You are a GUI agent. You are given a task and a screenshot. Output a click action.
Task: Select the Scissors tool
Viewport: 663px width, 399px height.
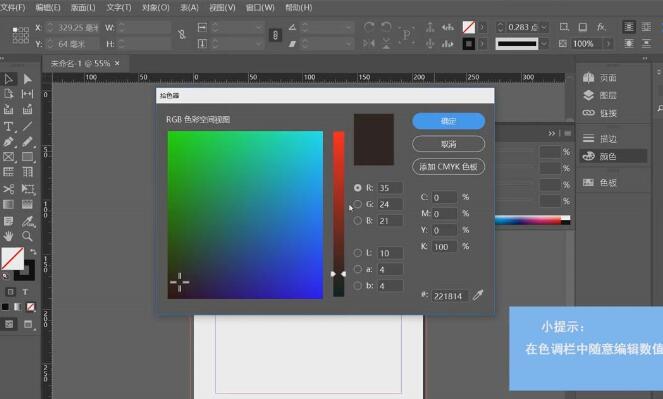pyautogui.click(x=8, y=189)
